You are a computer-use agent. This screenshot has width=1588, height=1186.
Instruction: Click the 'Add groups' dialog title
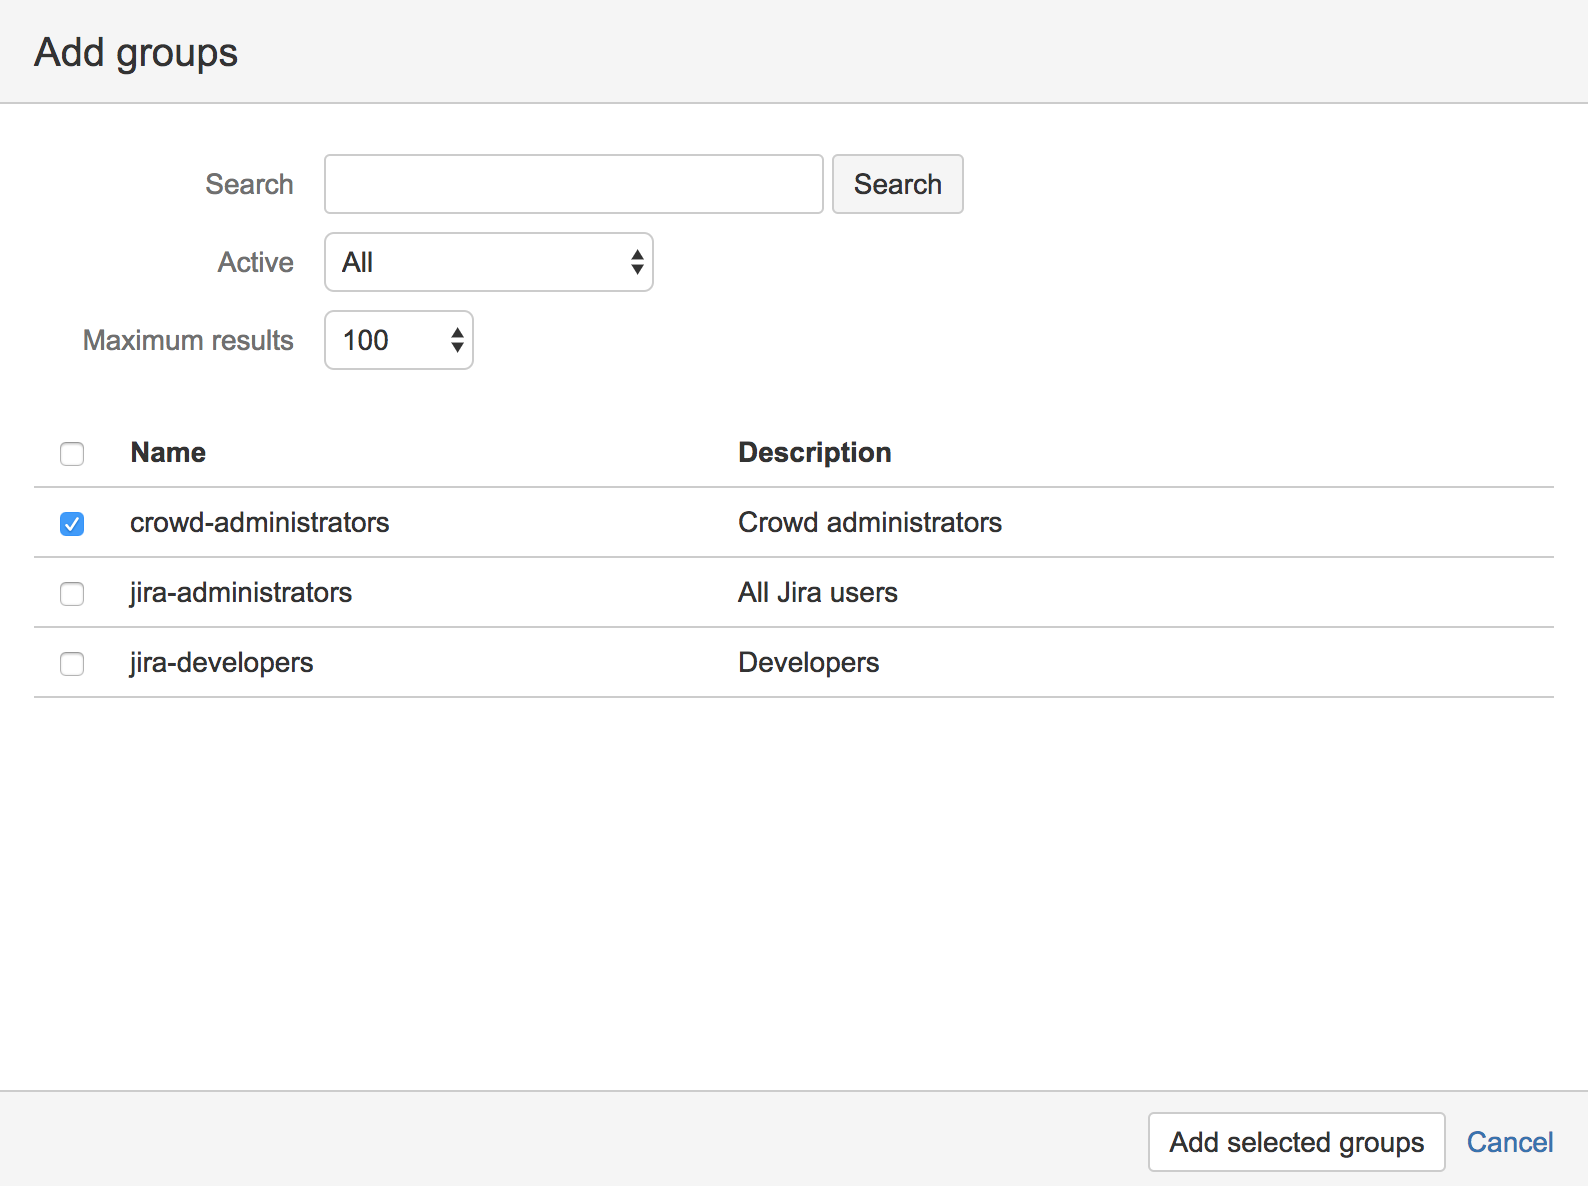tap(136, 52)
